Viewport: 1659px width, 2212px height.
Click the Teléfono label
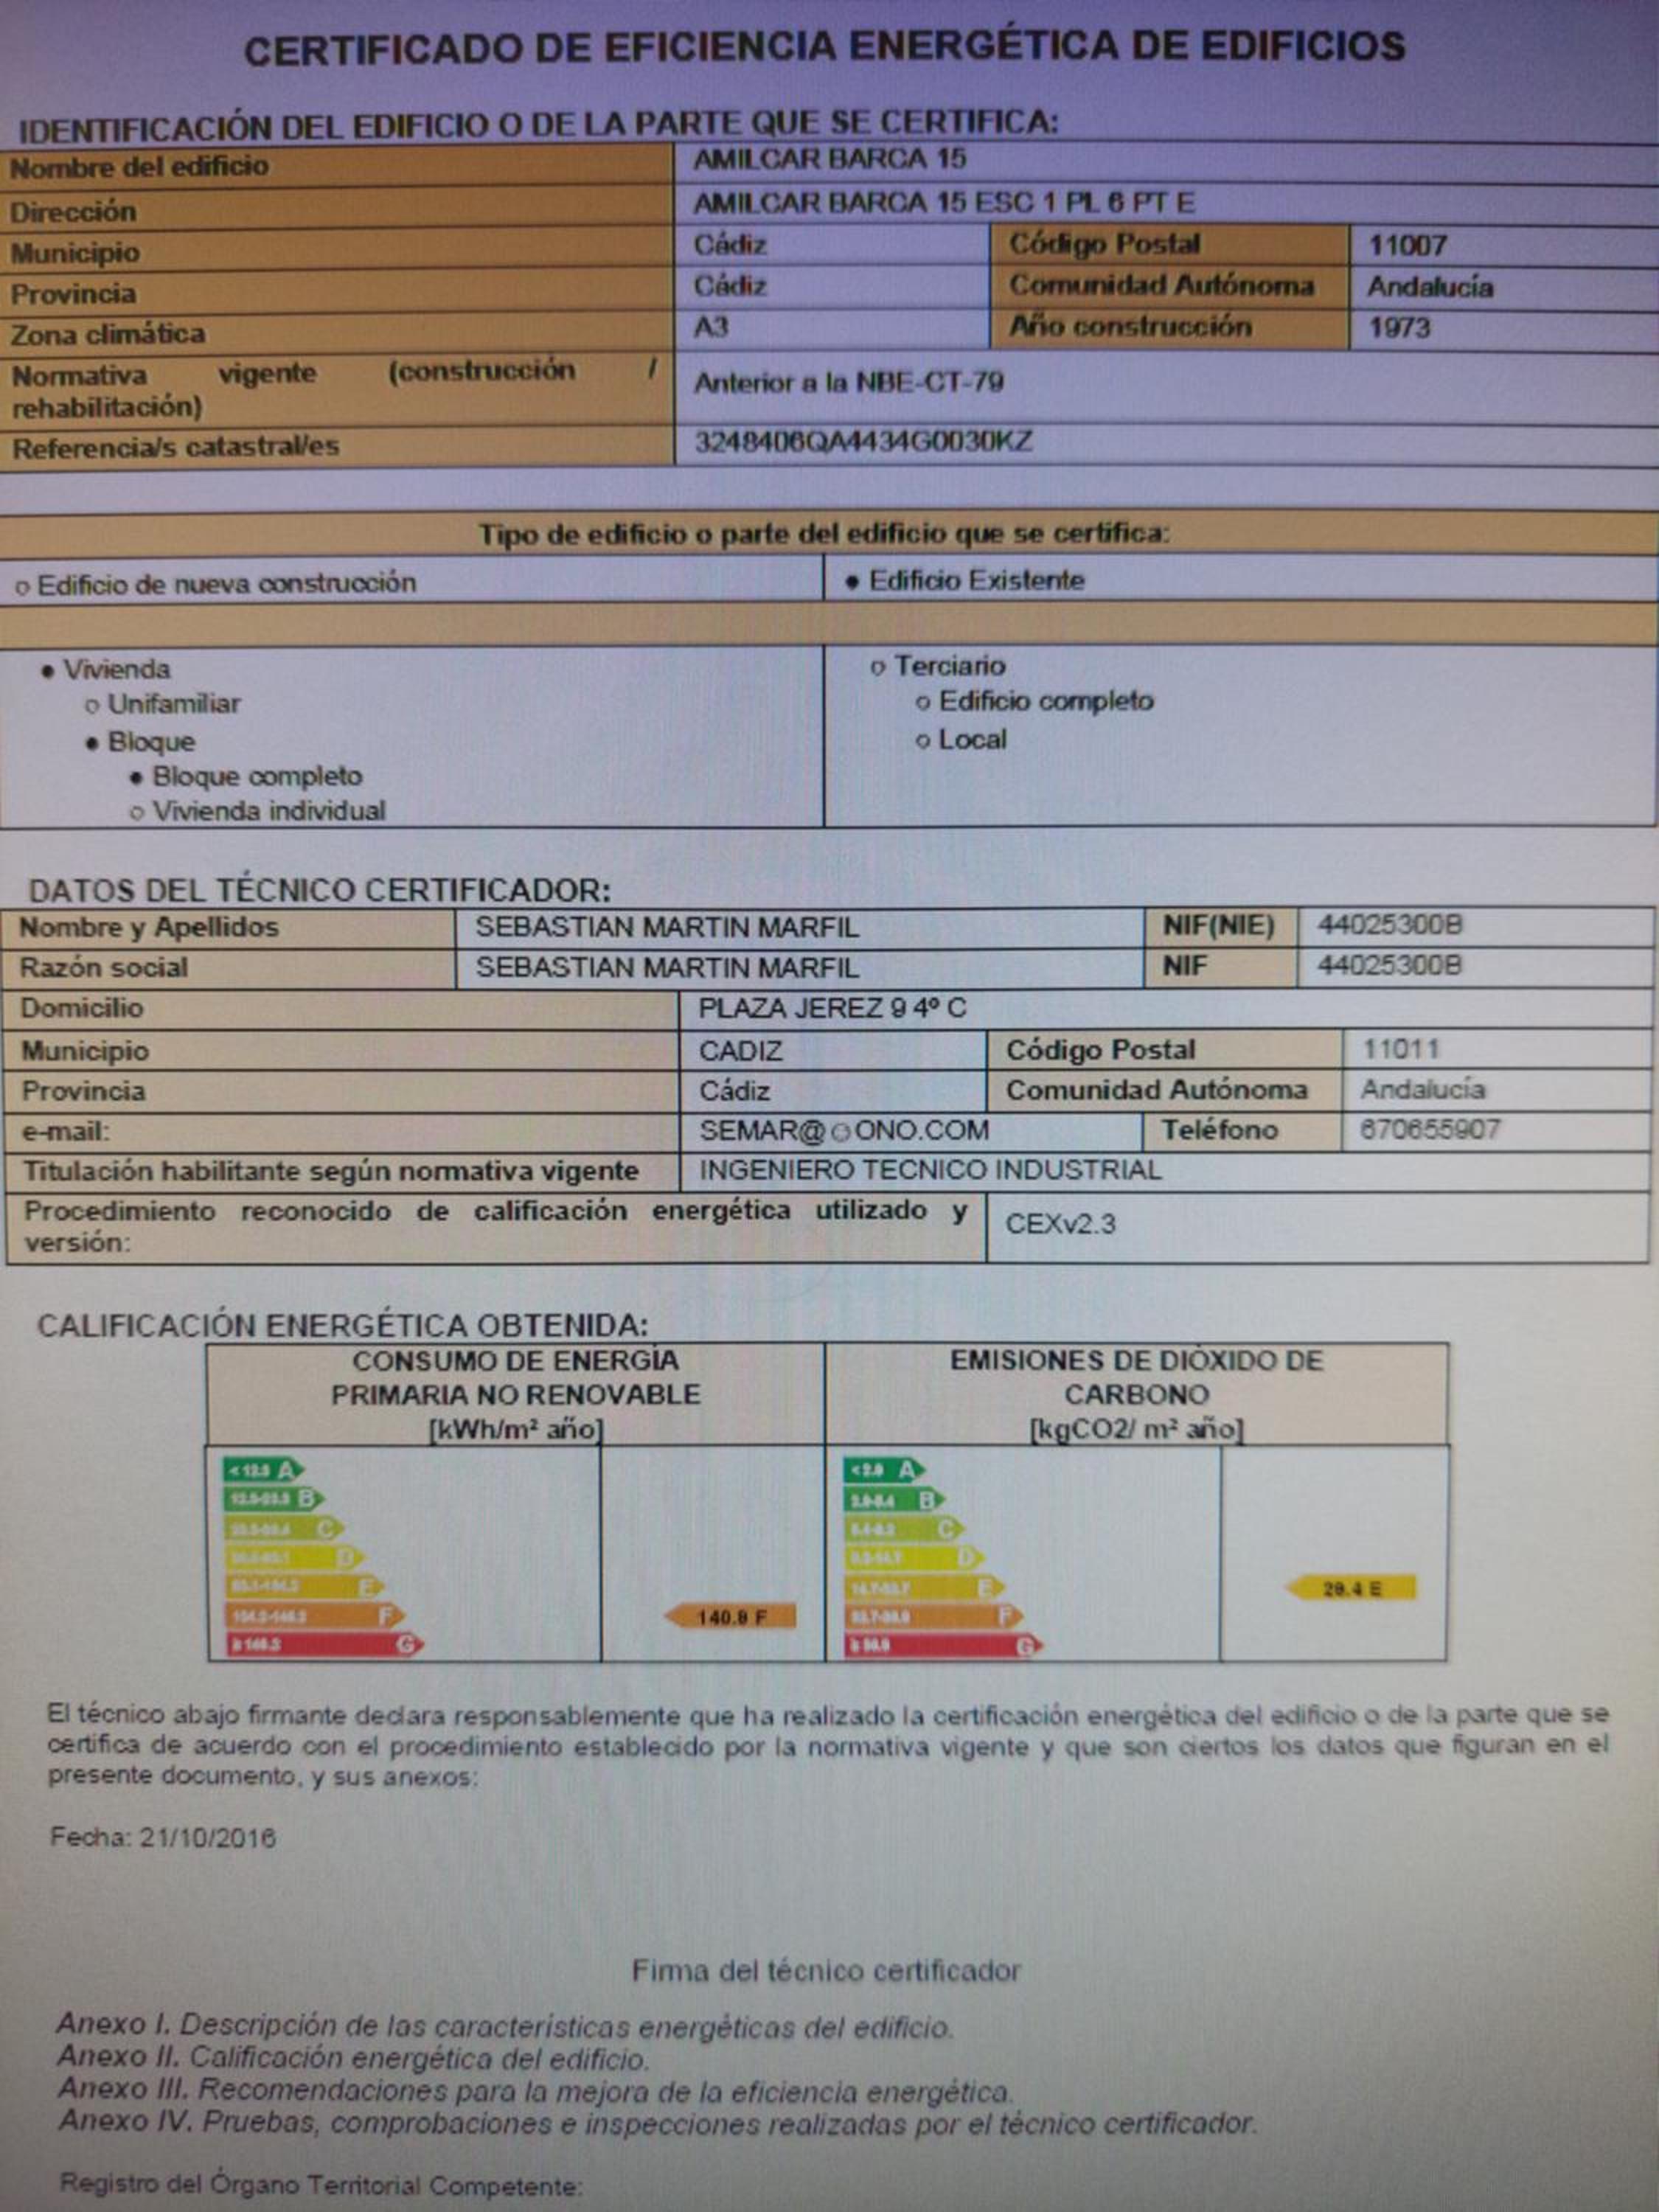(1219, 1130)
